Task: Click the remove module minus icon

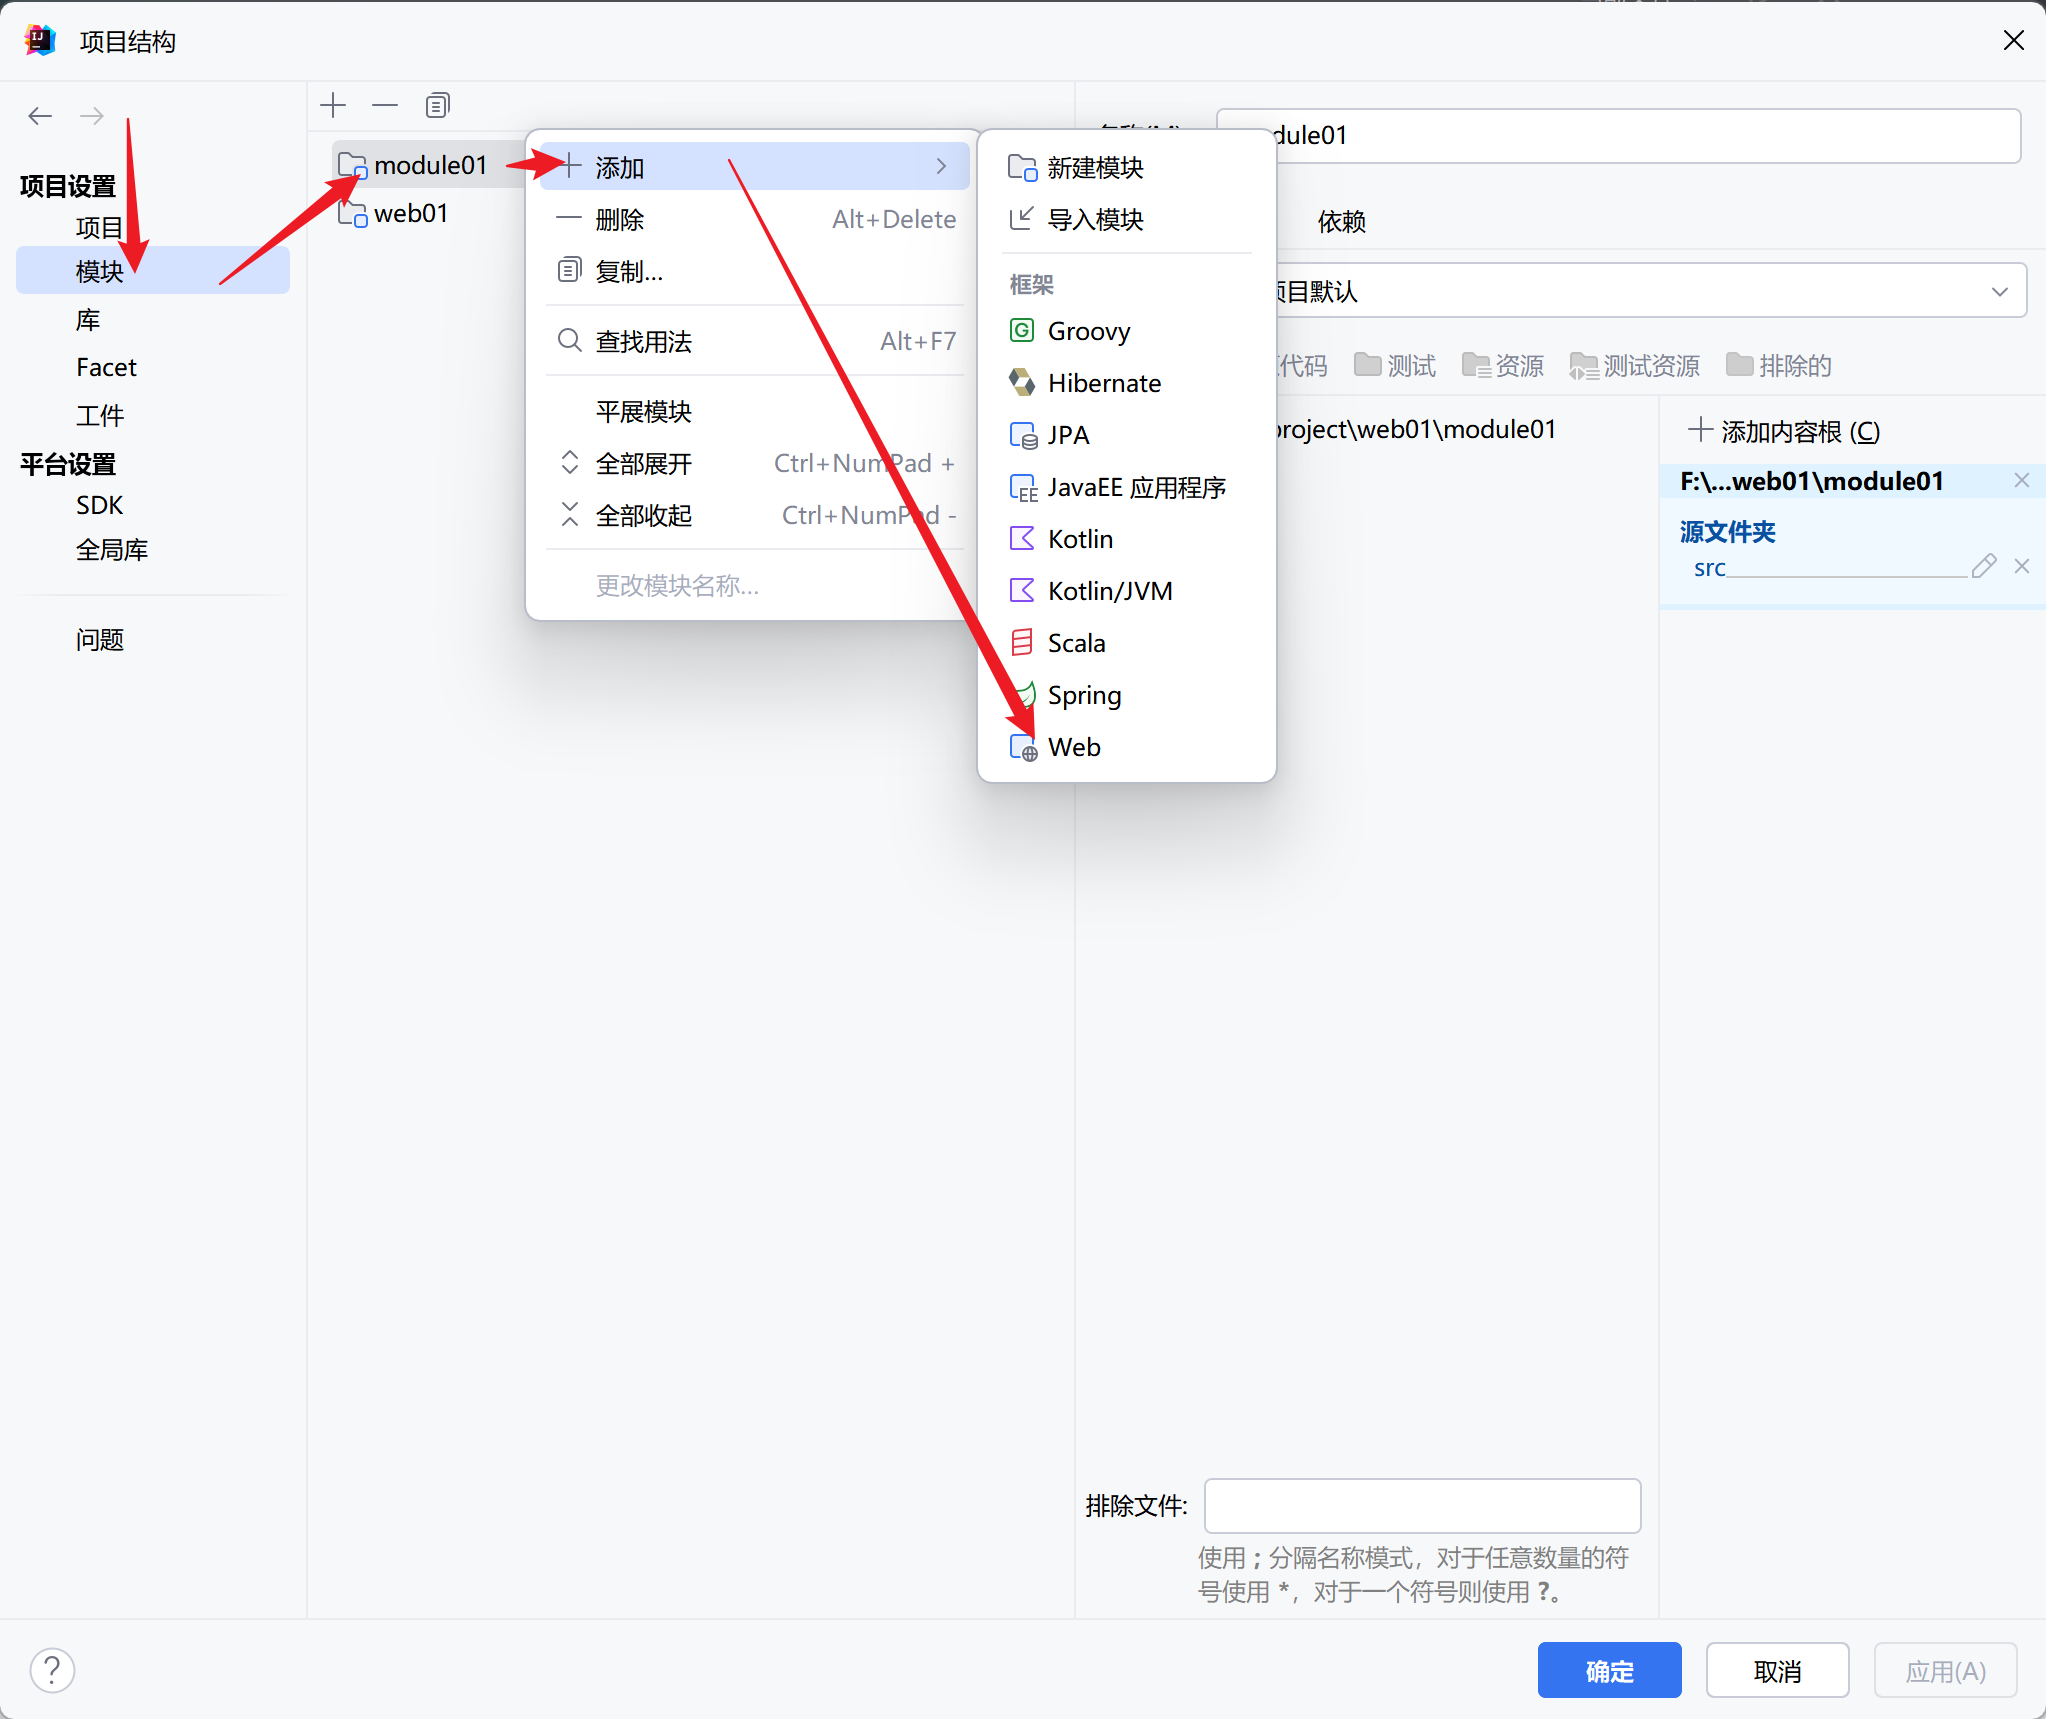Action: click(385, 105)
